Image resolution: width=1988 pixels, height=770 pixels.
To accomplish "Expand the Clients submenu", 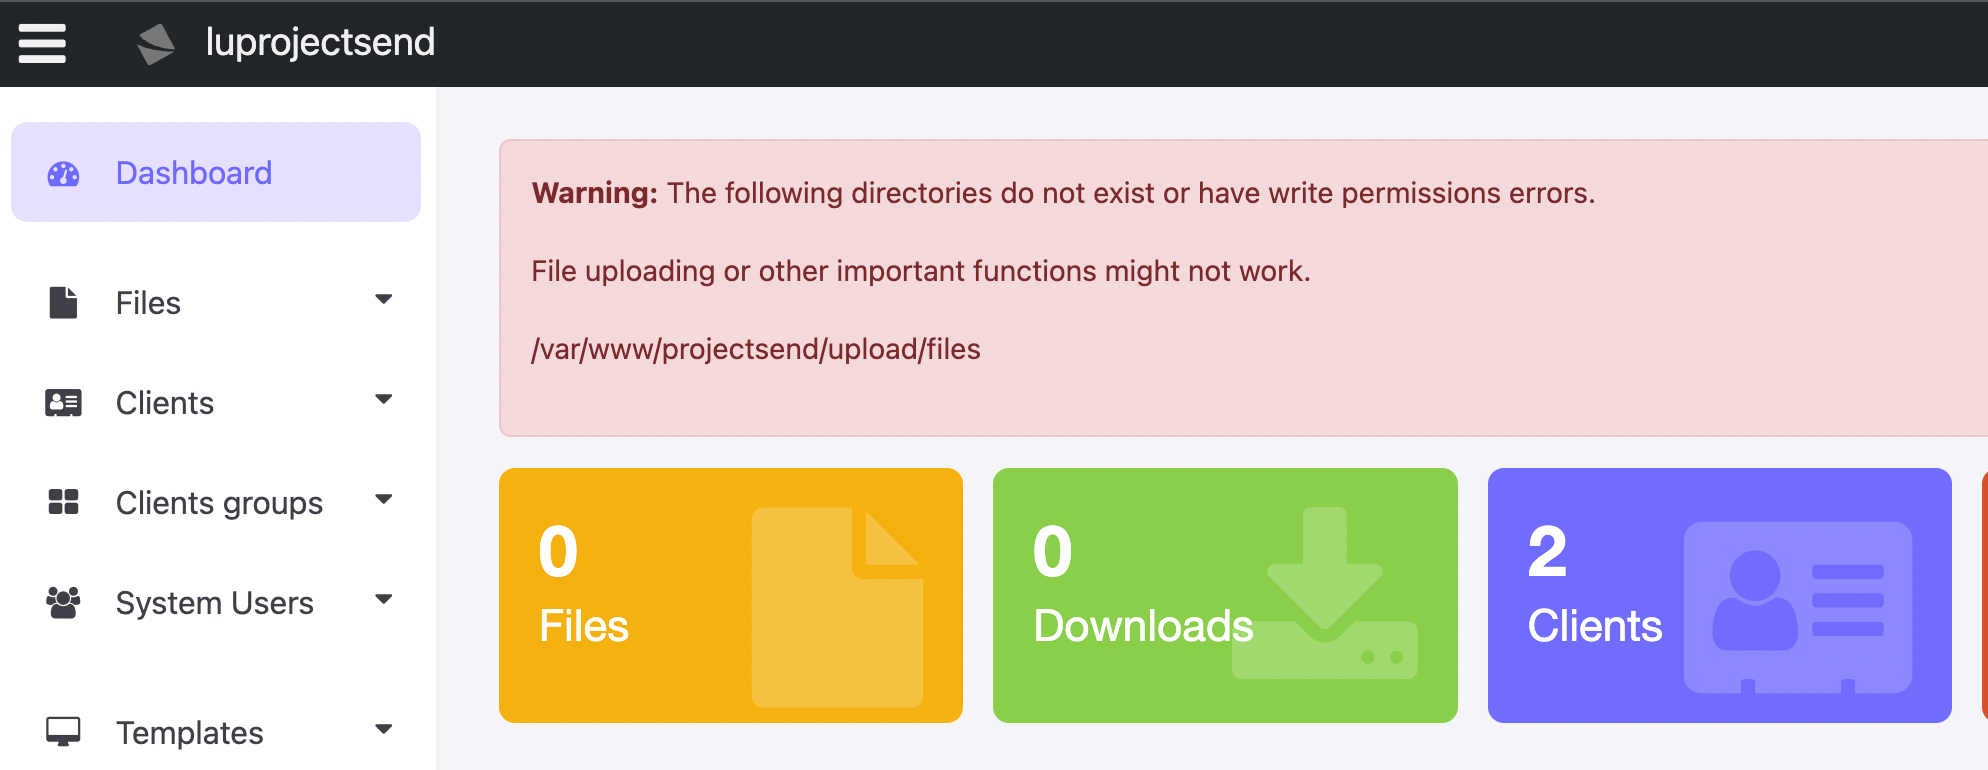I will coord(384,399).
